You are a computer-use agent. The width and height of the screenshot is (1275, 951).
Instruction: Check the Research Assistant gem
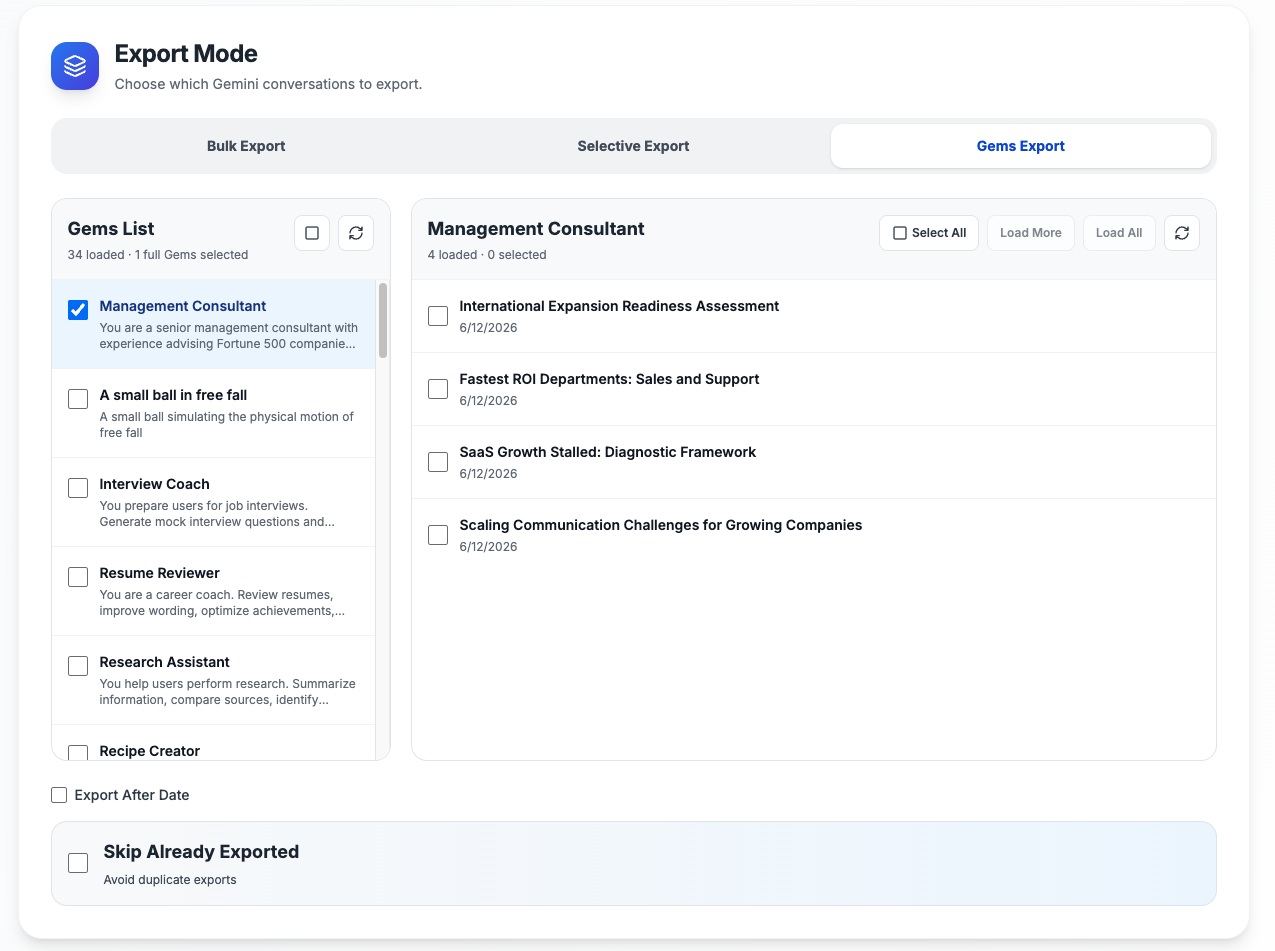pyautogui.click(x=78, y=666)
